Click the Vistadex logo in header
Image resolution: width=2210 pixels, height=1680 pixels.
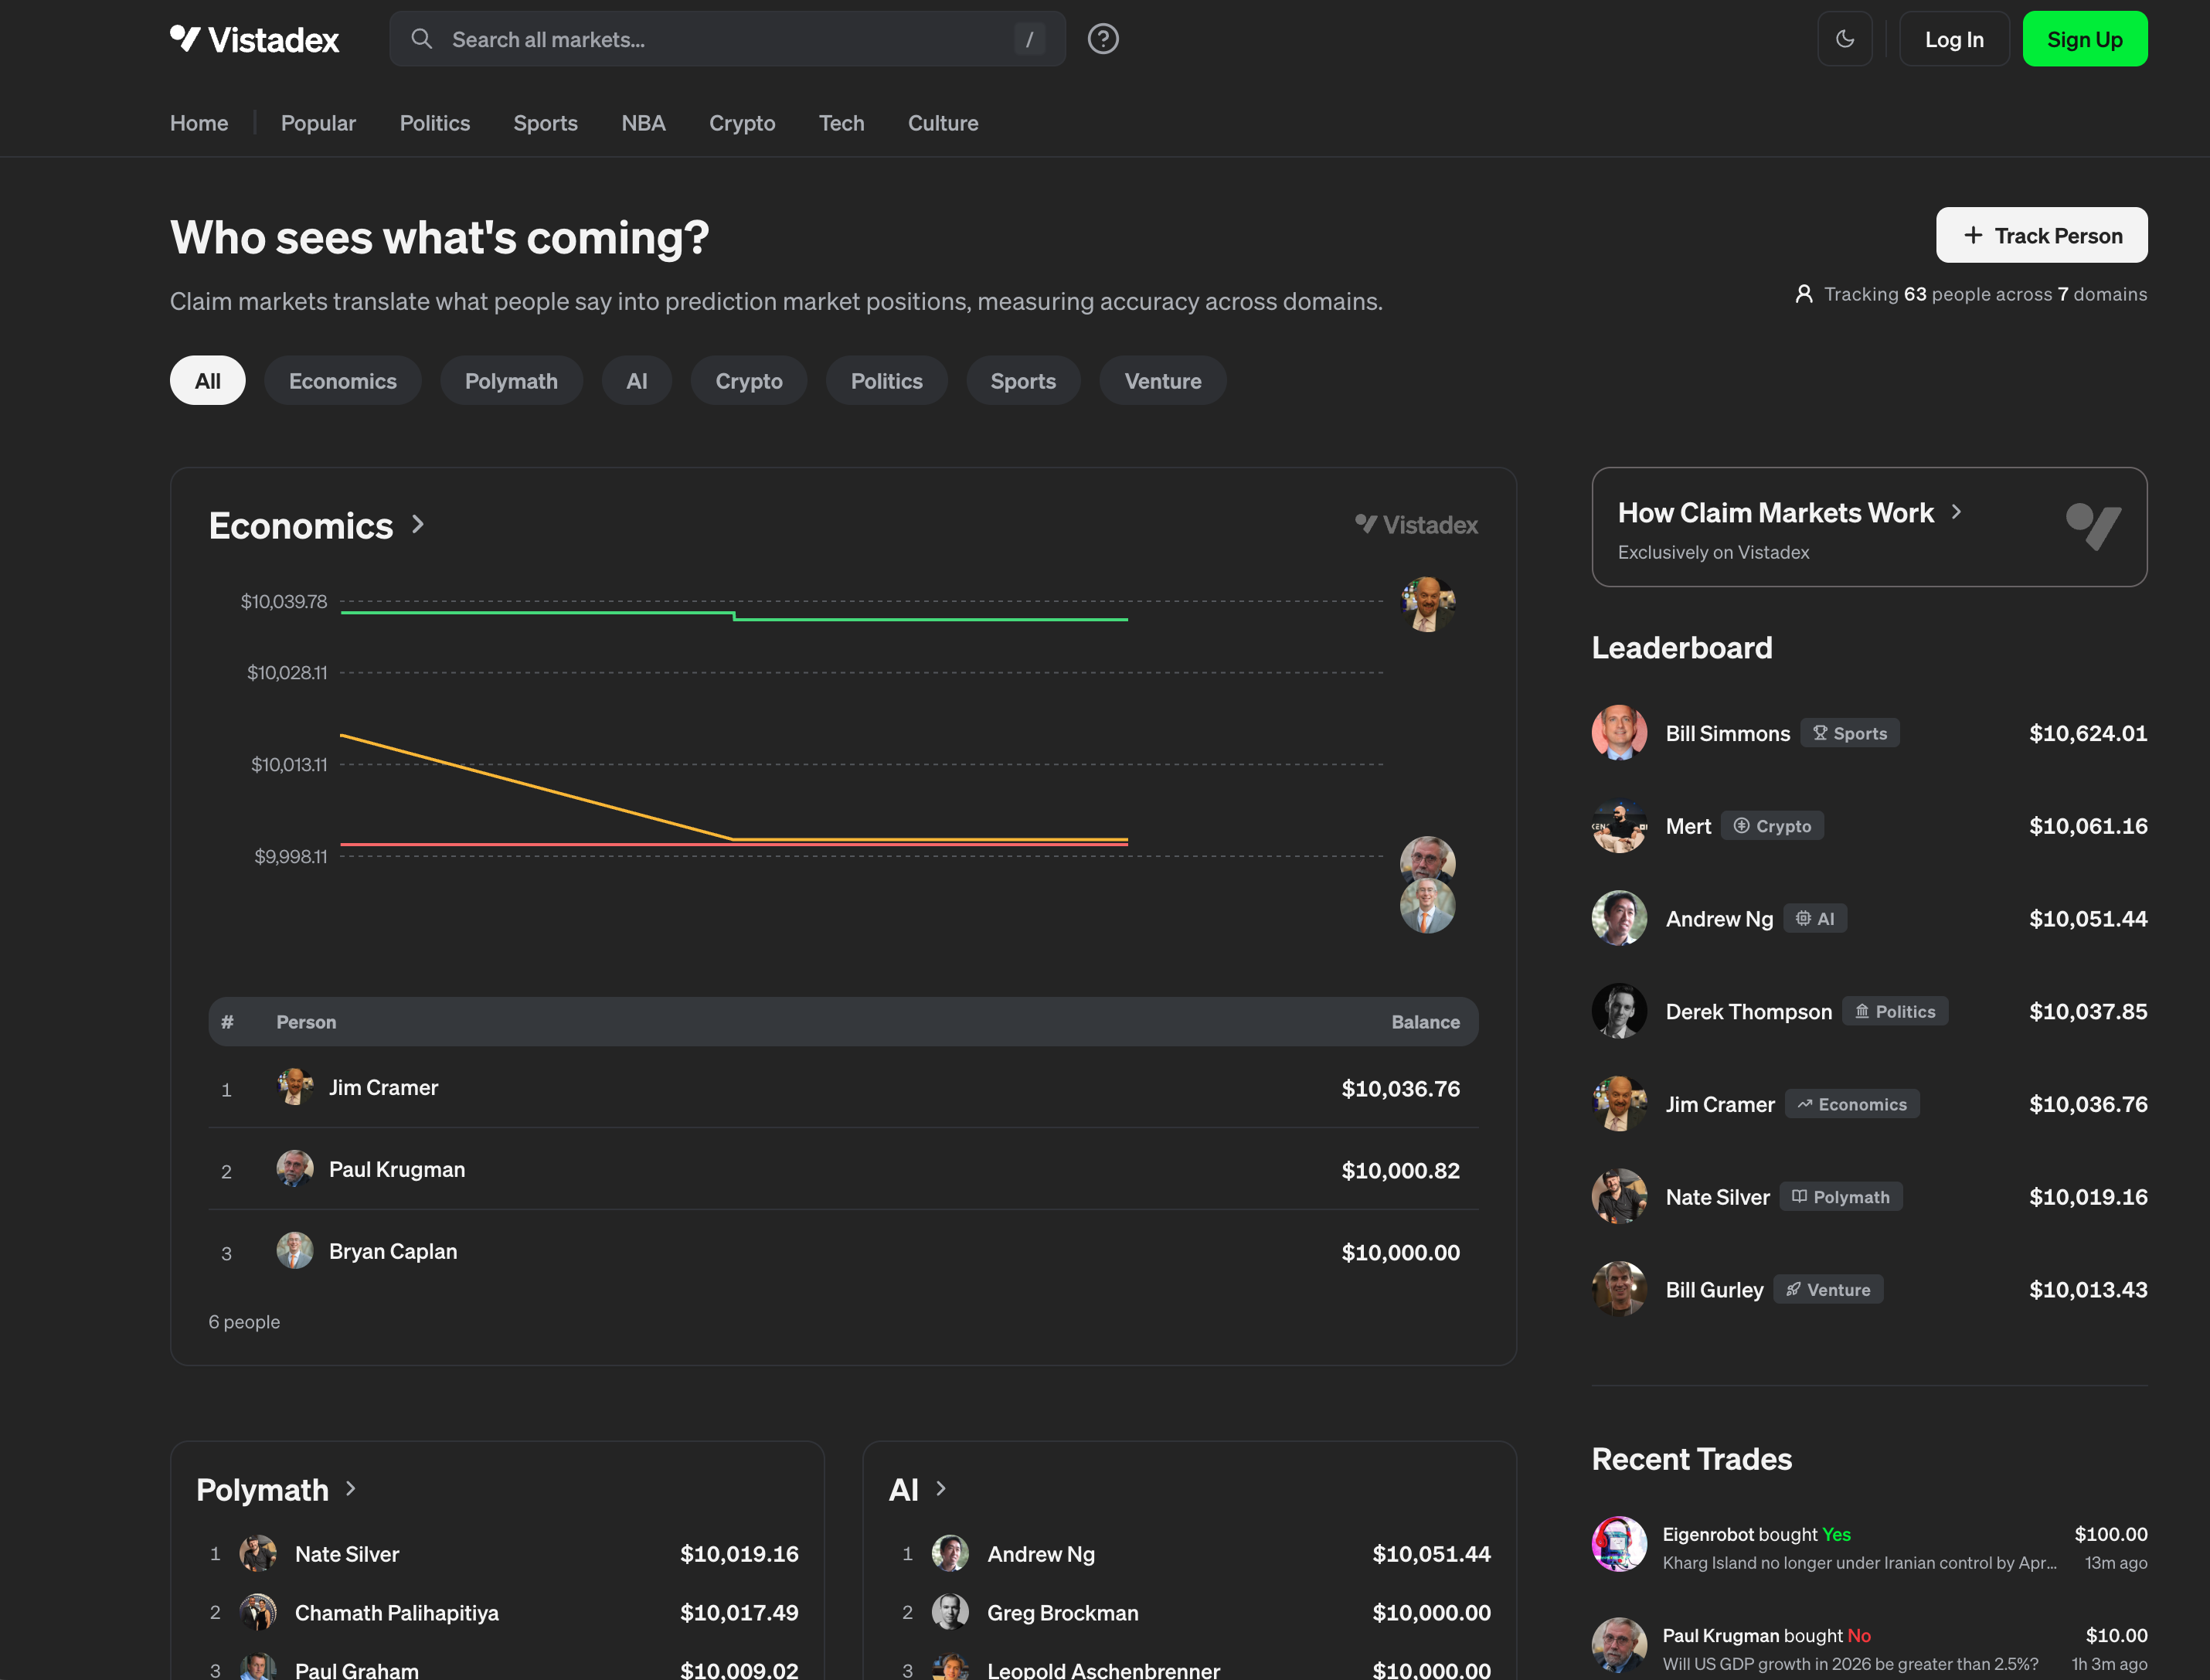(254, 39)
